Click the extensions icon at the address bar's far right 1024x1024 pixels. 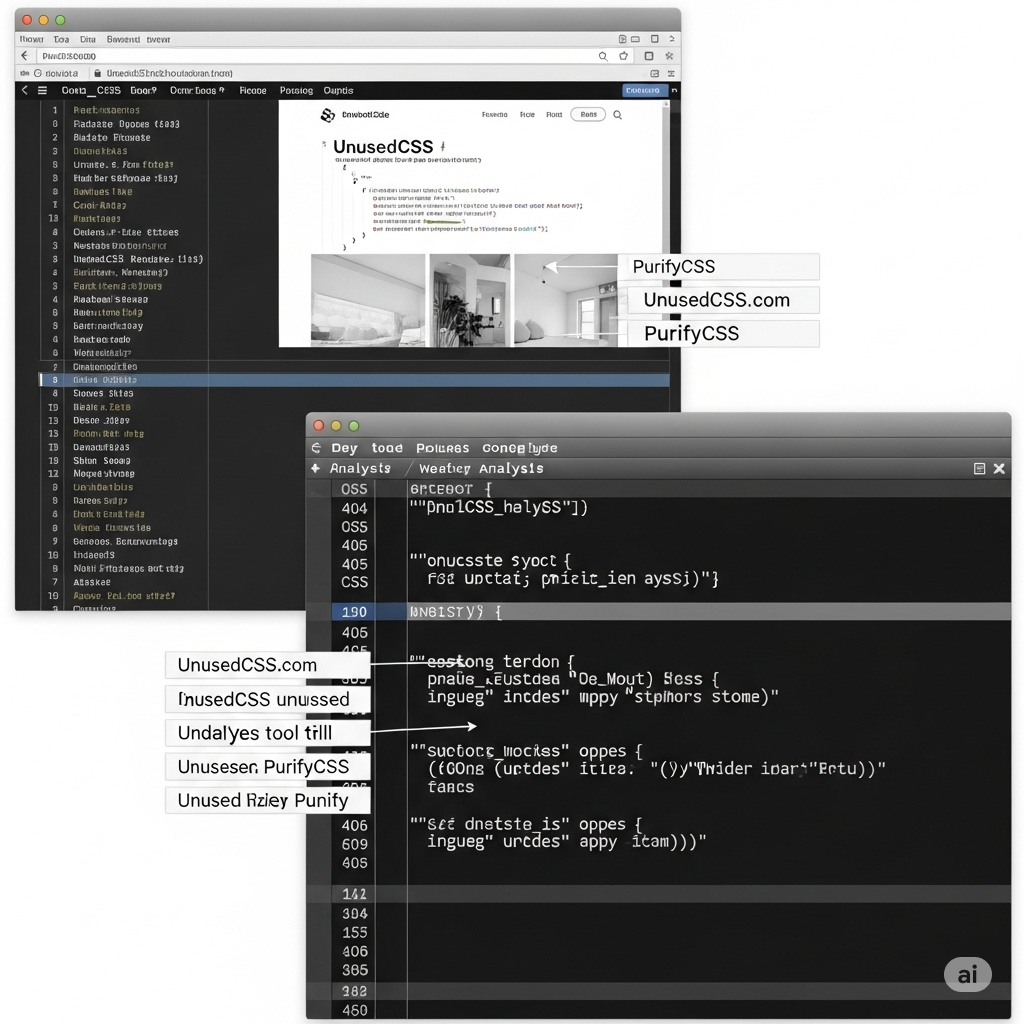pos(669,56)
